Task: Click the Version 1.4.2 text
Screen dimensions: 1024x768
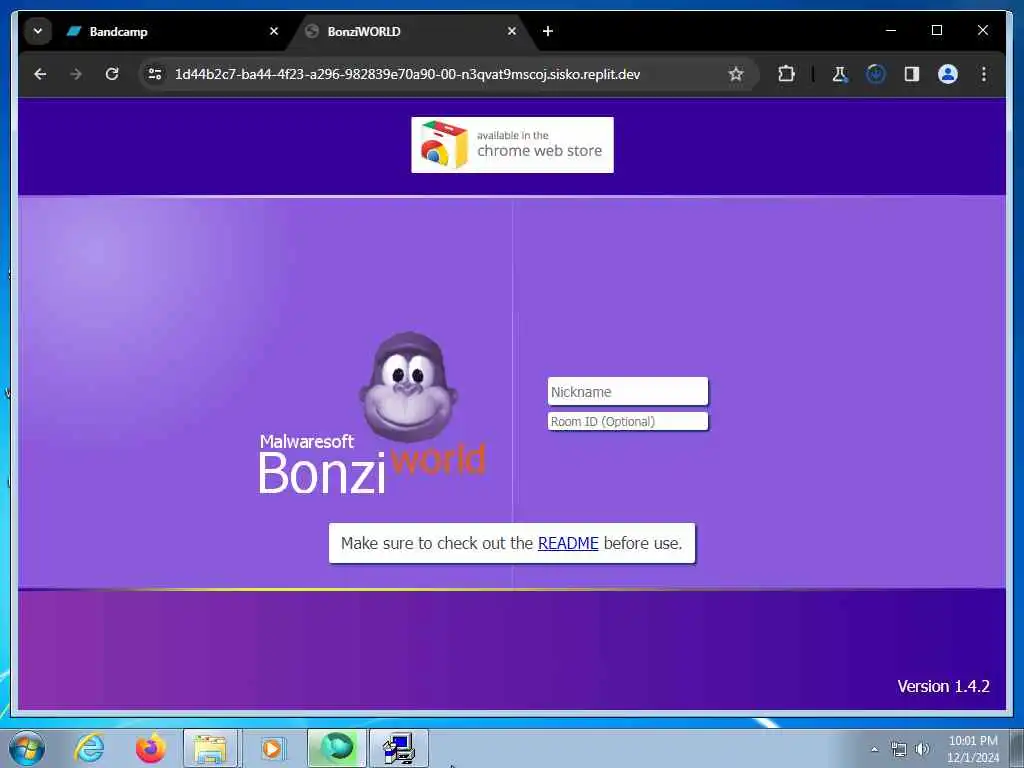Action: tap(943, 686)
